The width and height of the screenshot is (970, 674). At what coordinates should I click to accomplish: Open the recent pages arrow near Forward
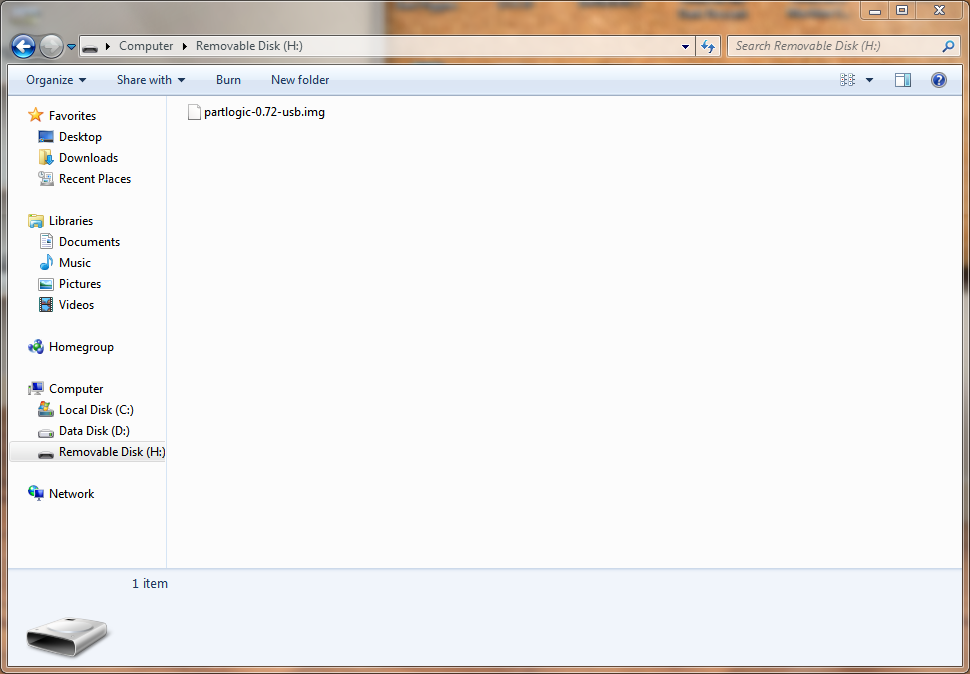pos(71,47)
